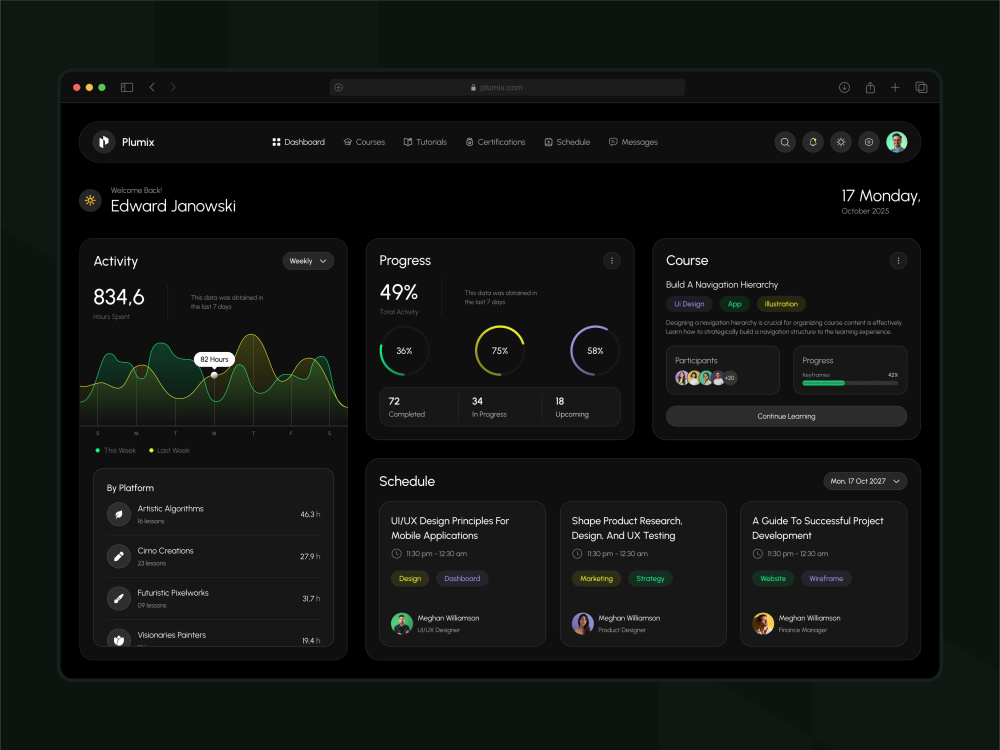Click browser share icon
This screenshot has width=1000, height=750.
click(870, 87)
